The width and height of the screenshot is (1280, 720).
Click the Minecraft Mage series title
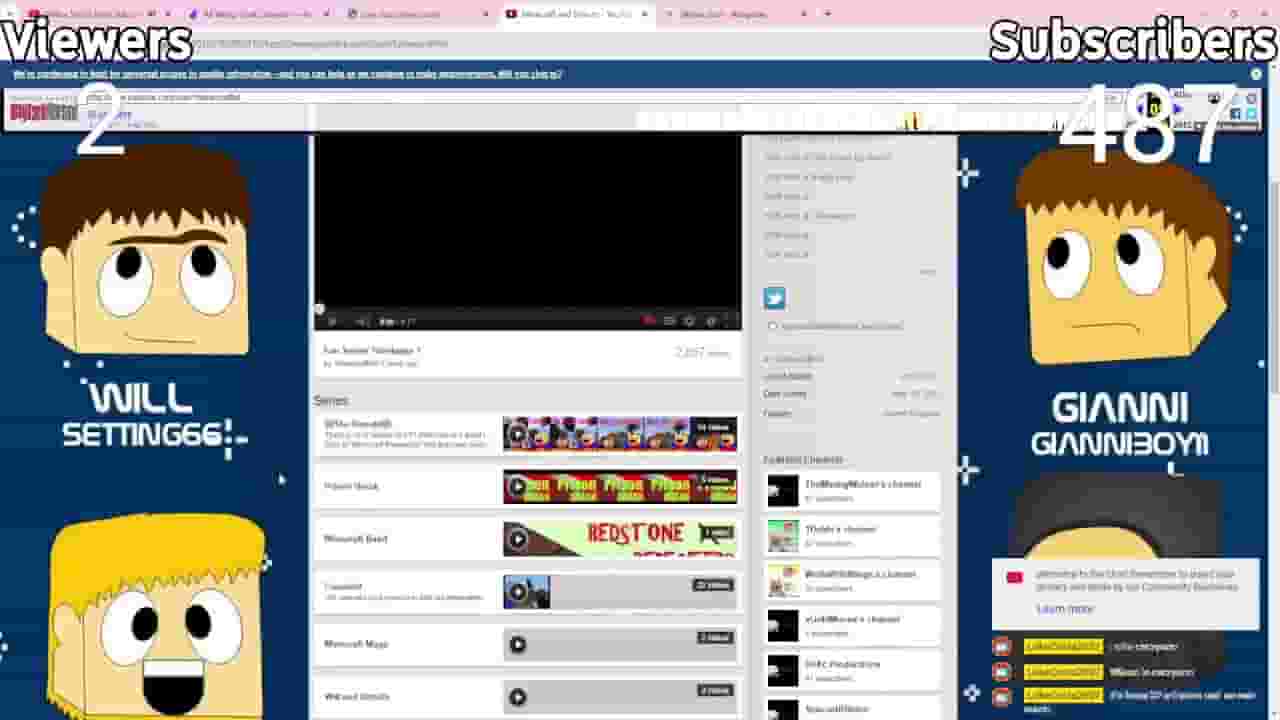point(356,644)
